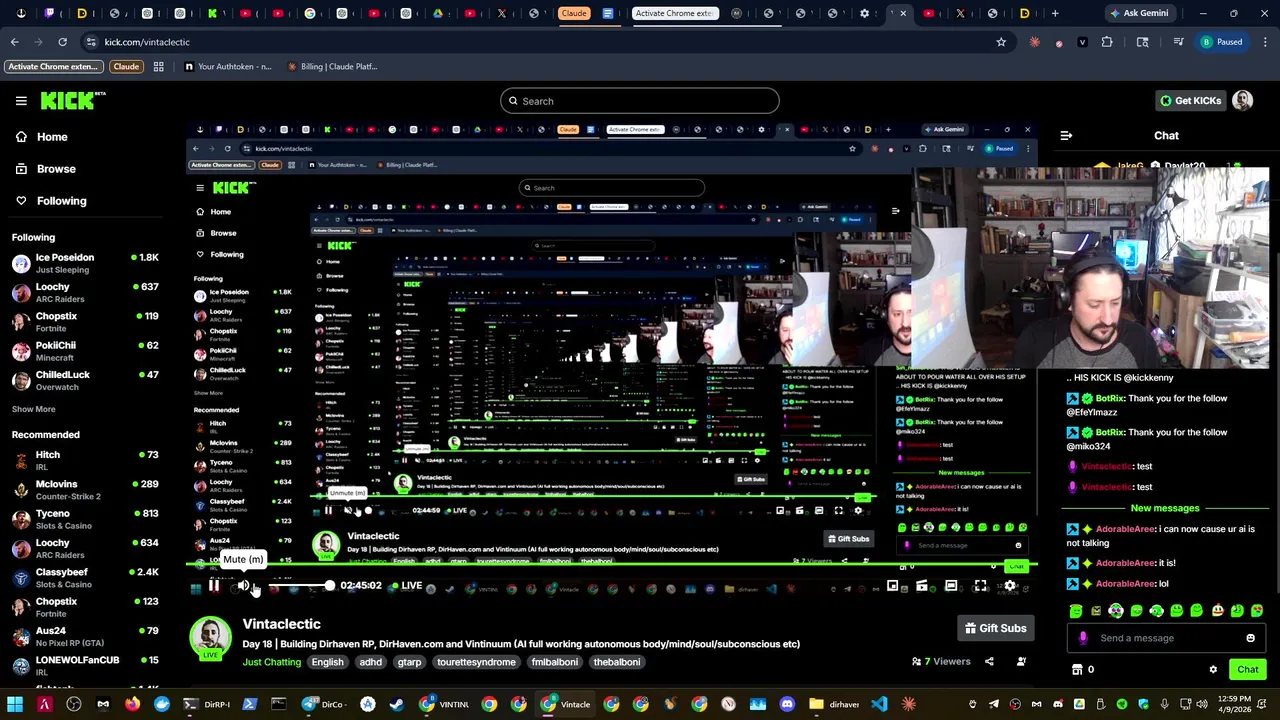This screenshot has width=1280, height=720.
Task: Open player settings gear icon
Action: tap(1010, 586)
